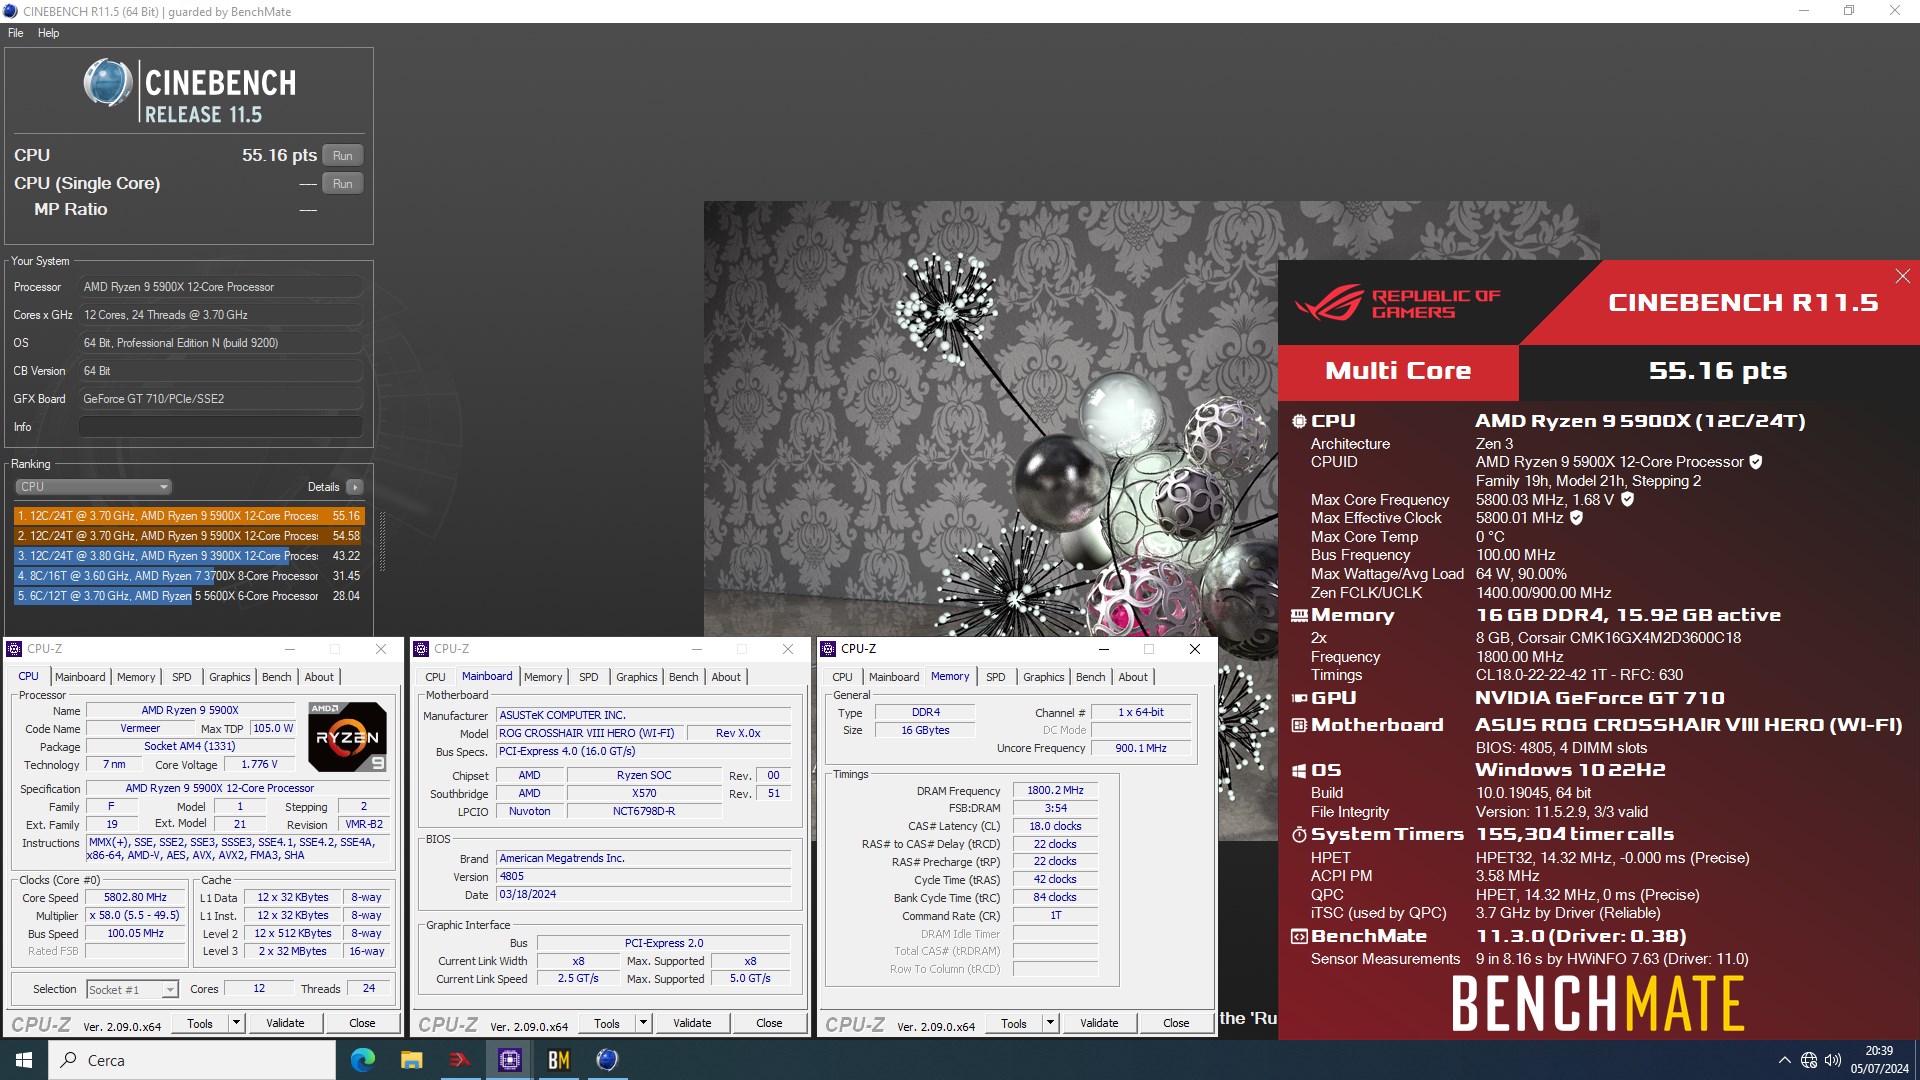The height and width of the screenshot is (1080, 1920).
Task: Close the BenchMate result overlay
Action: (1902, 276)
